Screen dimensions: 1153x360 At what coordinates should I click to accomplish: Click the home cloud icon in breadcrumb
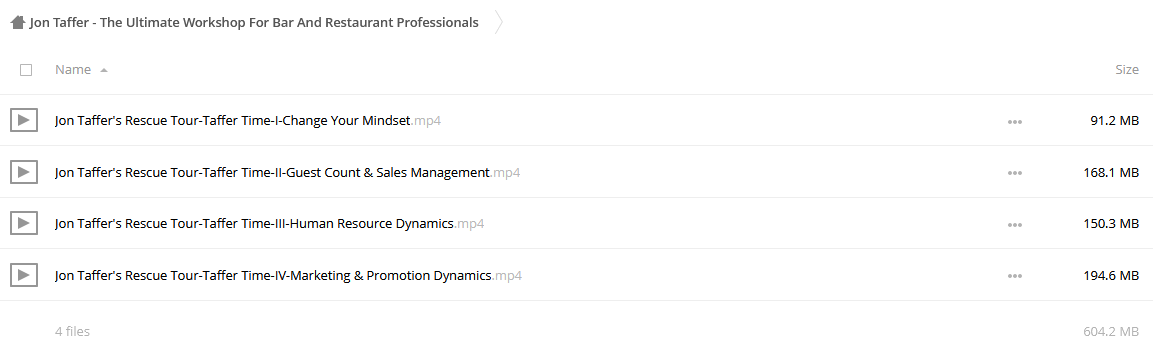point(18,23)
